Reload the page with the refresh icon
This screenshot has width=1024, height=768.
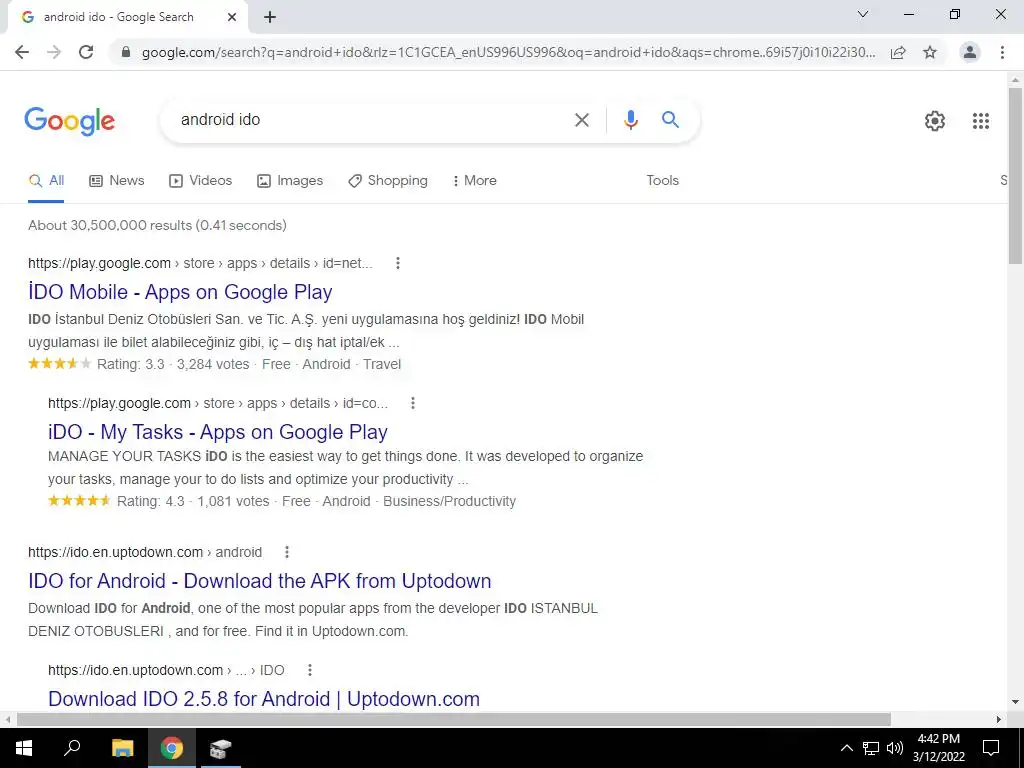click(x=86, y=52)
